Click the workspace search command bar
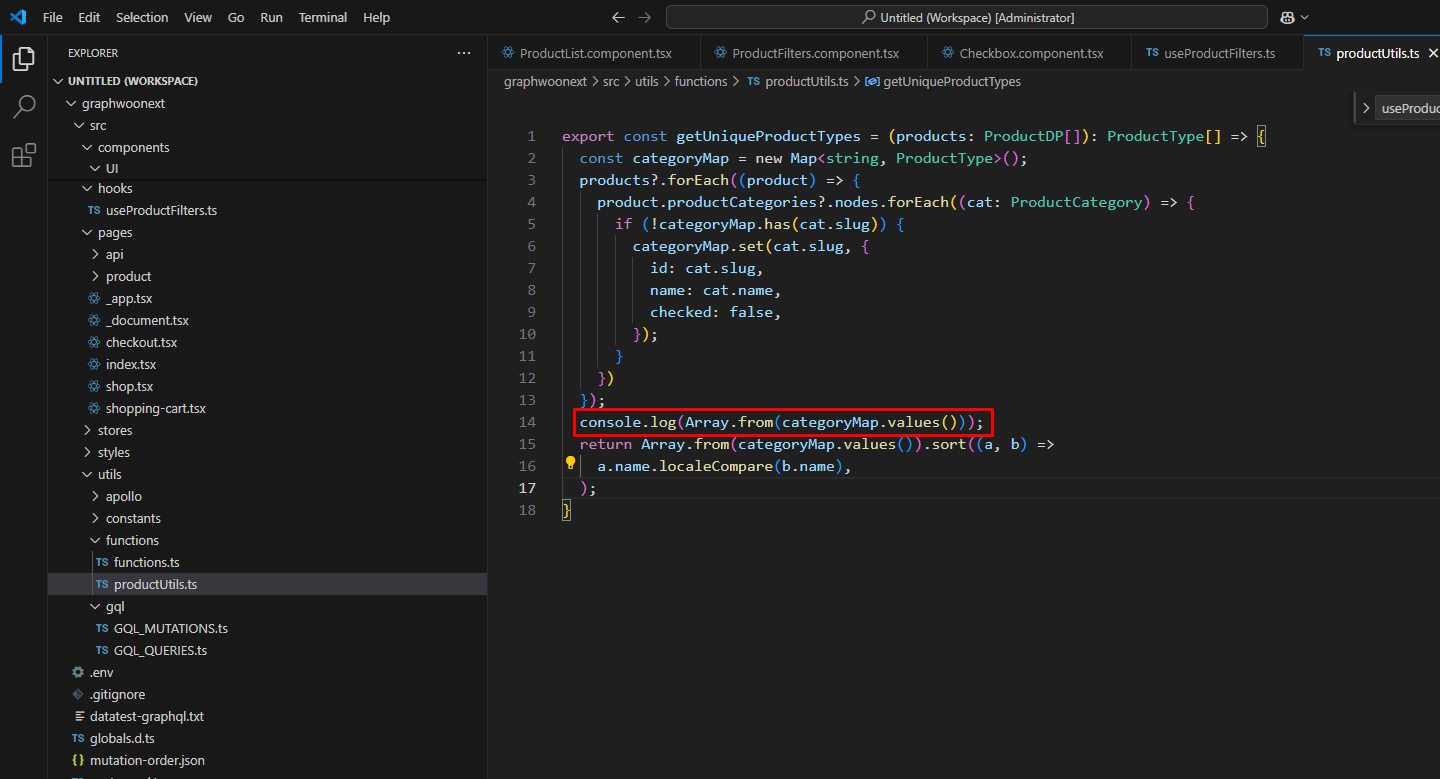Viewport: 1440px width, 779px height. tap(966, 17)
